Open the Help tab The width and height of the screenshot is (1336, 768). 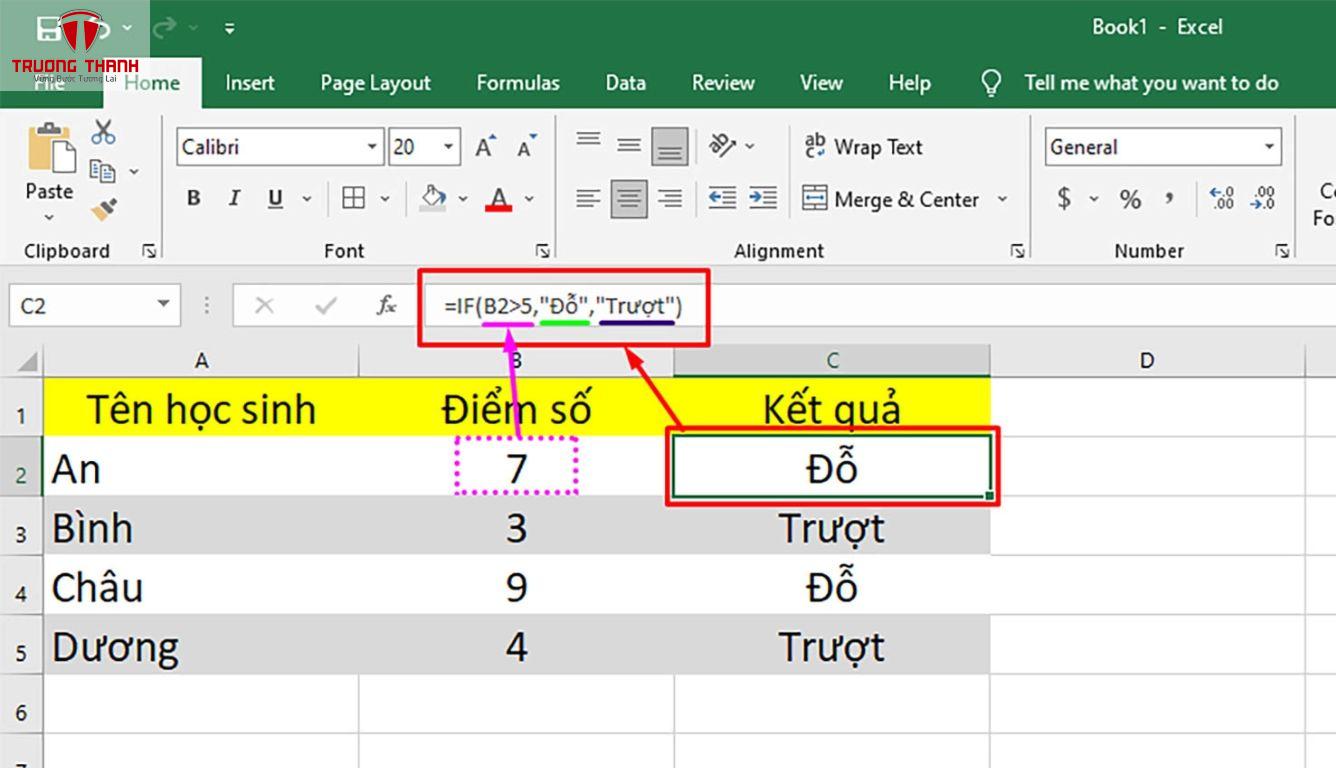(909, 83)
